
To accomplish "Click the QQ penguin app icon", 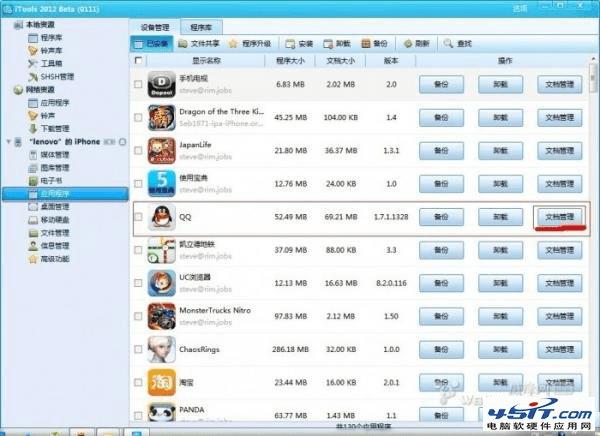I will pyautogui.click(x=161, y=217).
